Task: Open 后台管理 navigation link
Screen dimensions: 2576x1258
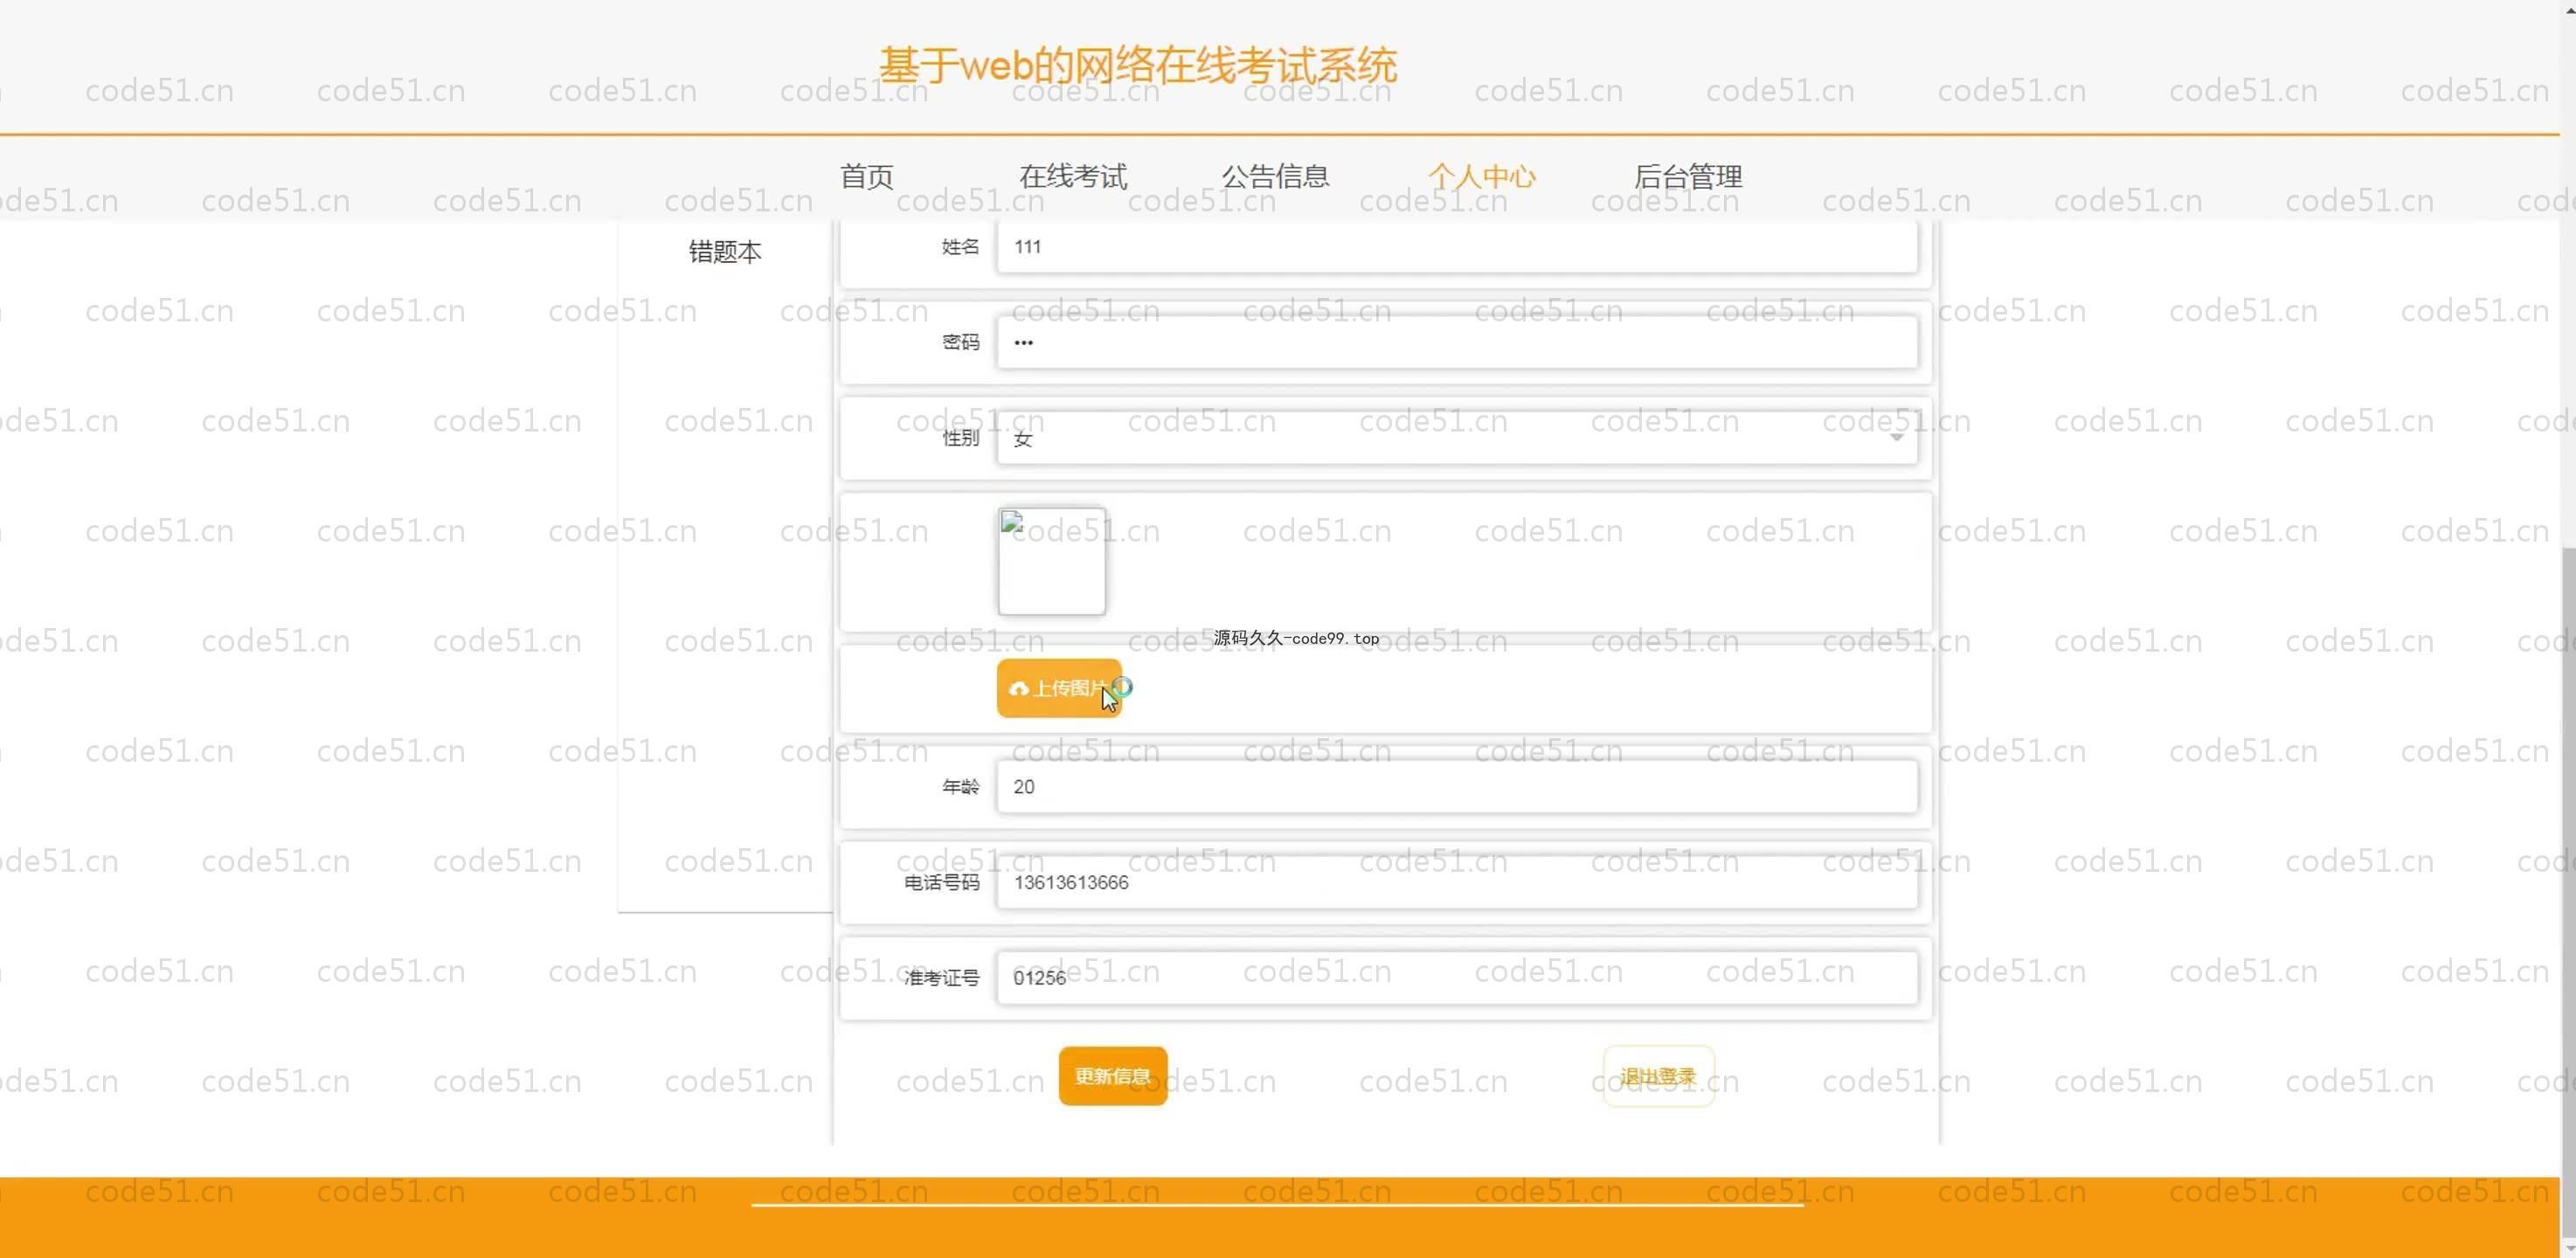Action: coord(1688,177)
